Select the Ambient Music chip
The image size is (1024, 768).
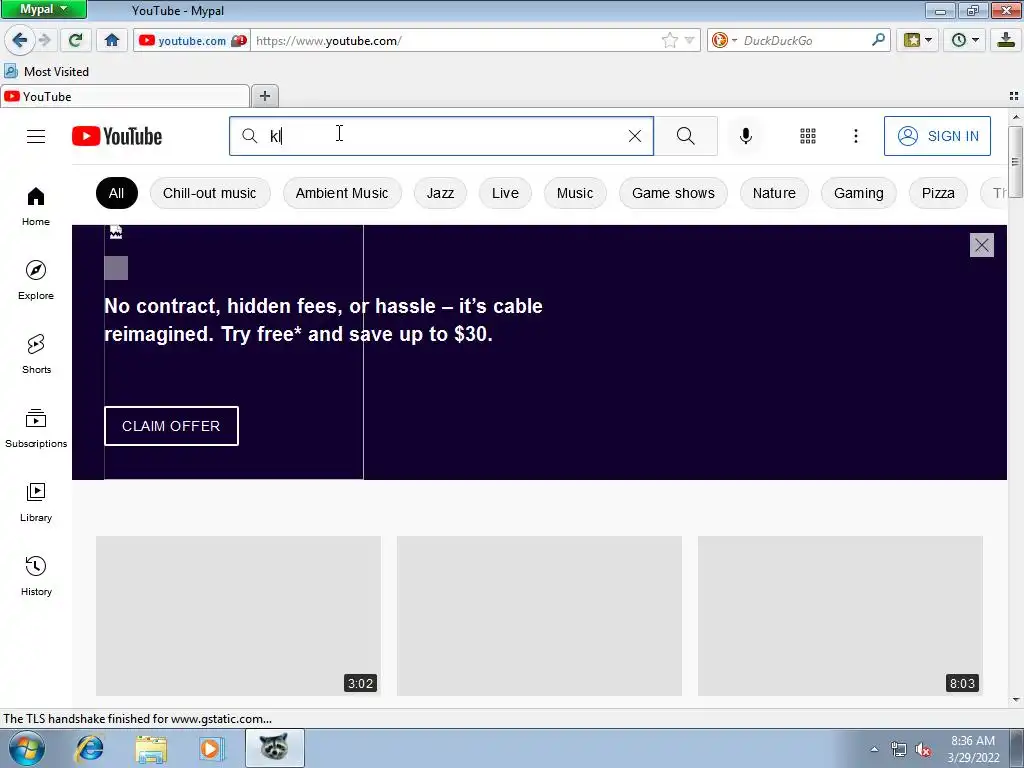[342, 193]
